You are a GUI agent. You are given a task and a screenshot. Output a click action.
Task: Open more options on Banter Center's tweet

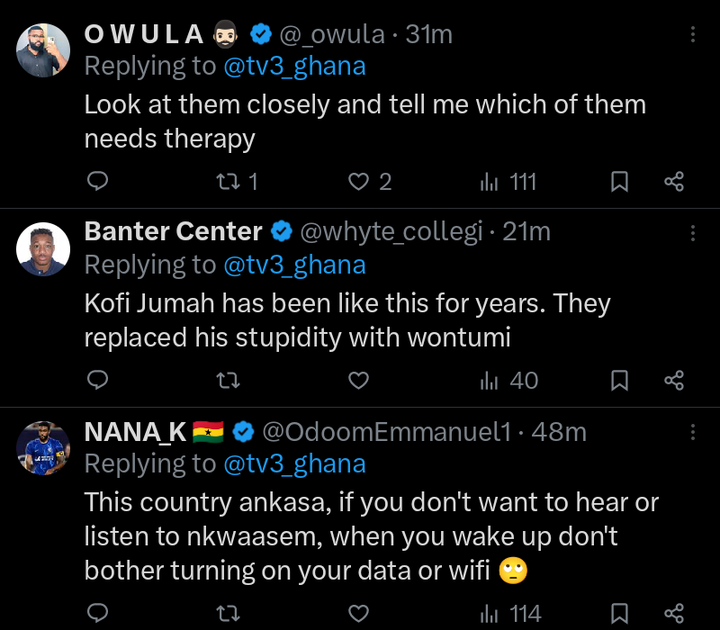(x=693, y=233)
